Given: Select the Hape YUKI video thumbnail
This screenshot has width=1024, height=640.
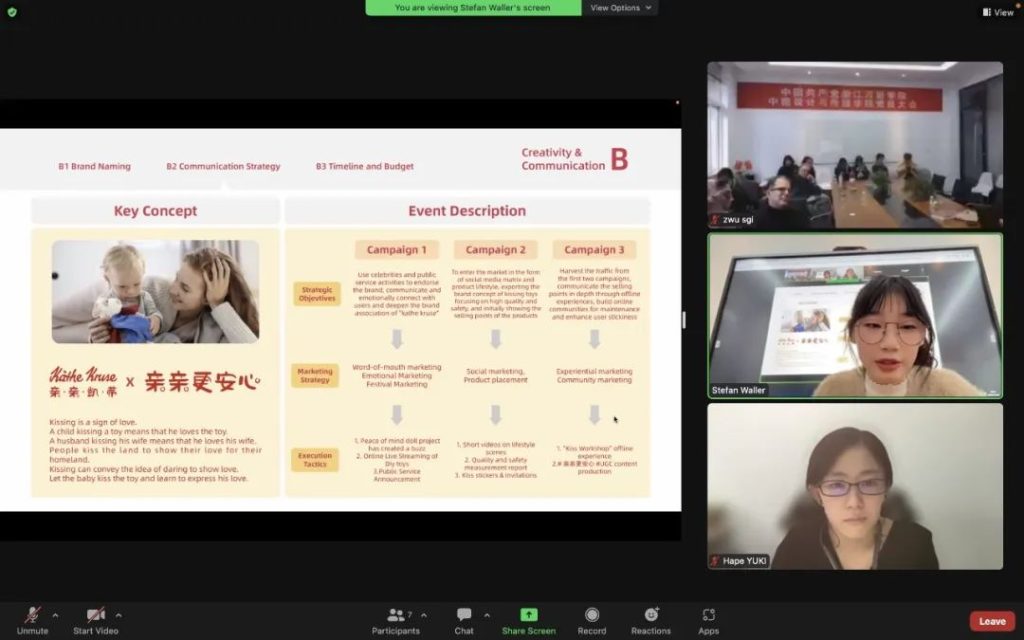Looking at the screenshot, I should click(x=854, y=486).
